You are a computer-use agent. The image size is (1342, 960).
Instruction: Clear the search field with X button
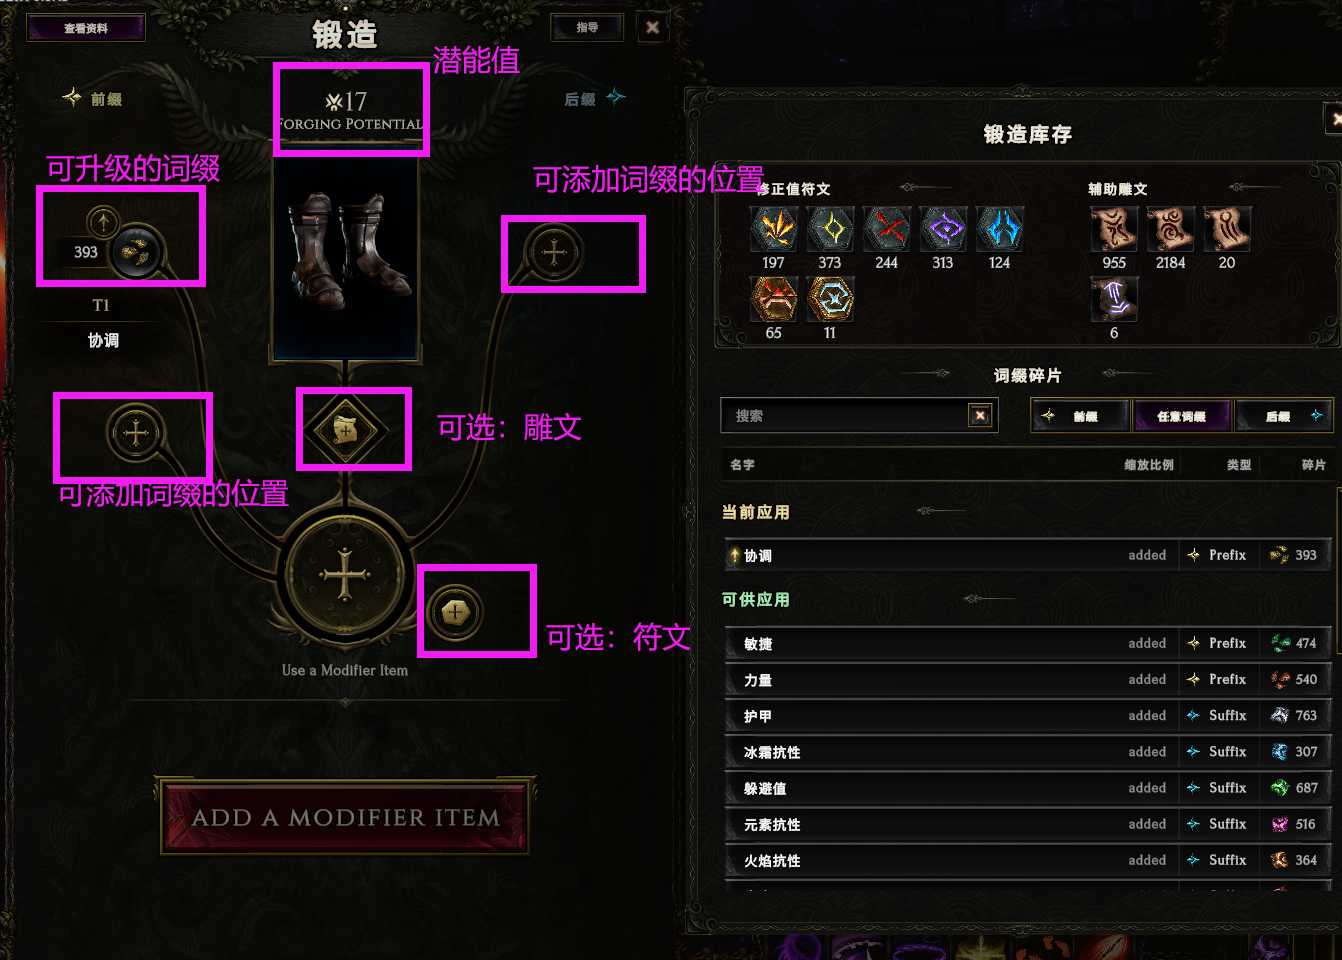981,416
